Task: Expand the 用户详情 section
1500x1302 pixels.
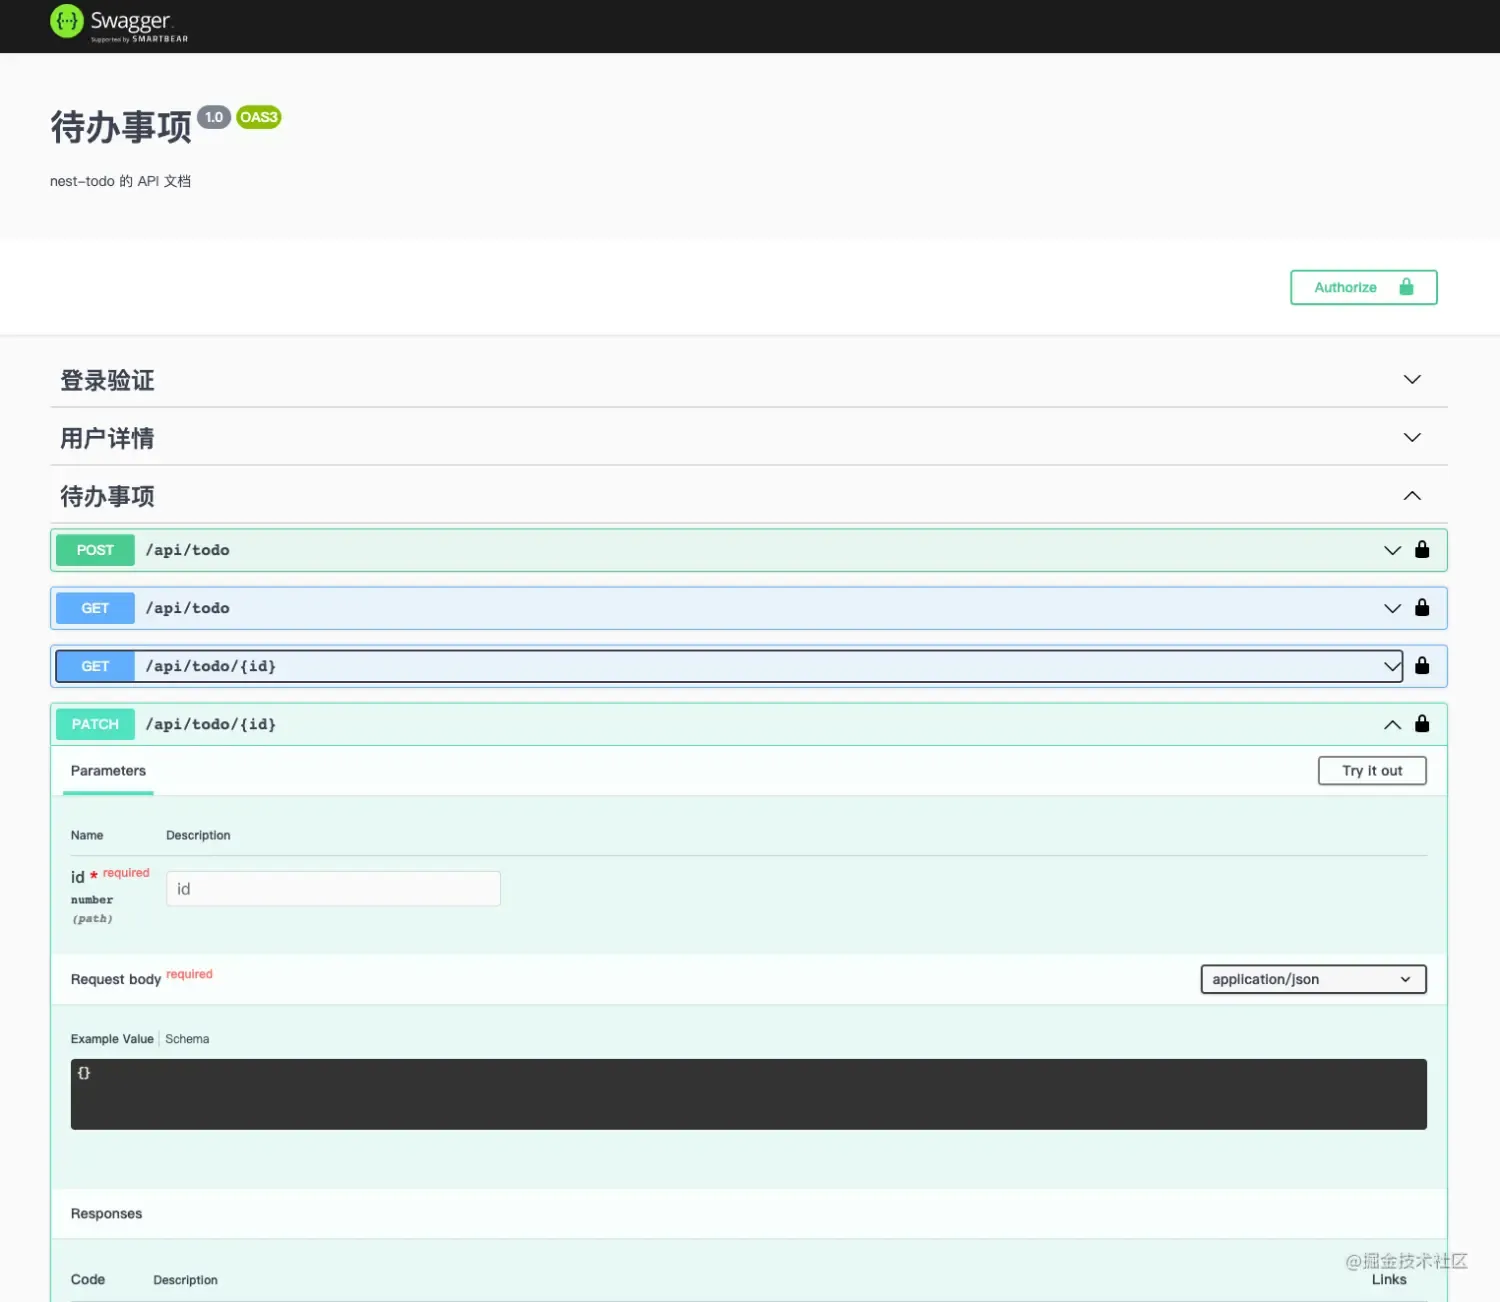Action: tap(1411, 438)
